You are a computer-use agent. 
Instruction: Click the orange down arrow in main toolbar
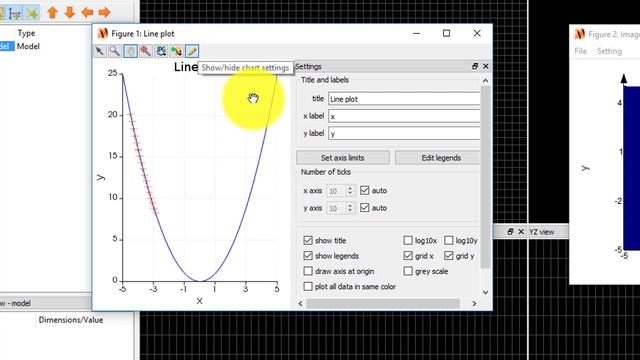[x=70, y=13]
